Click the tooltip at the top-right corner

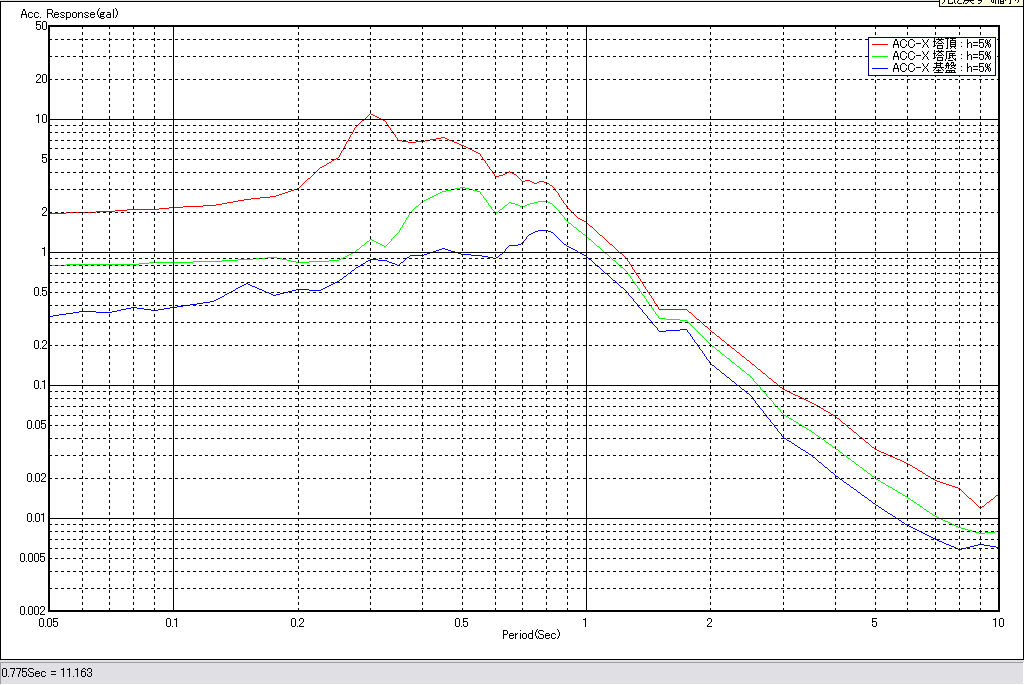(x=979, y=3)
